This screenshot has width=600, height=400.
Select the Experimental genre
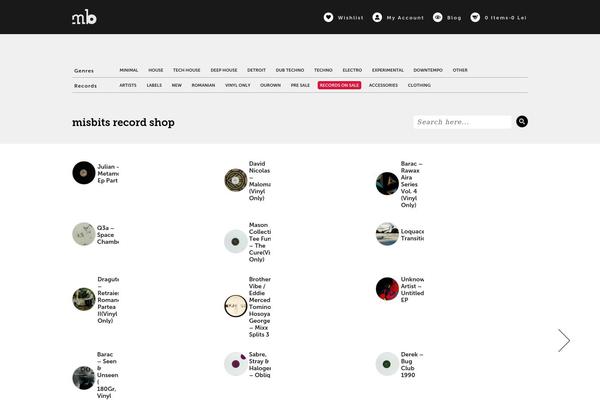[388, 70]
